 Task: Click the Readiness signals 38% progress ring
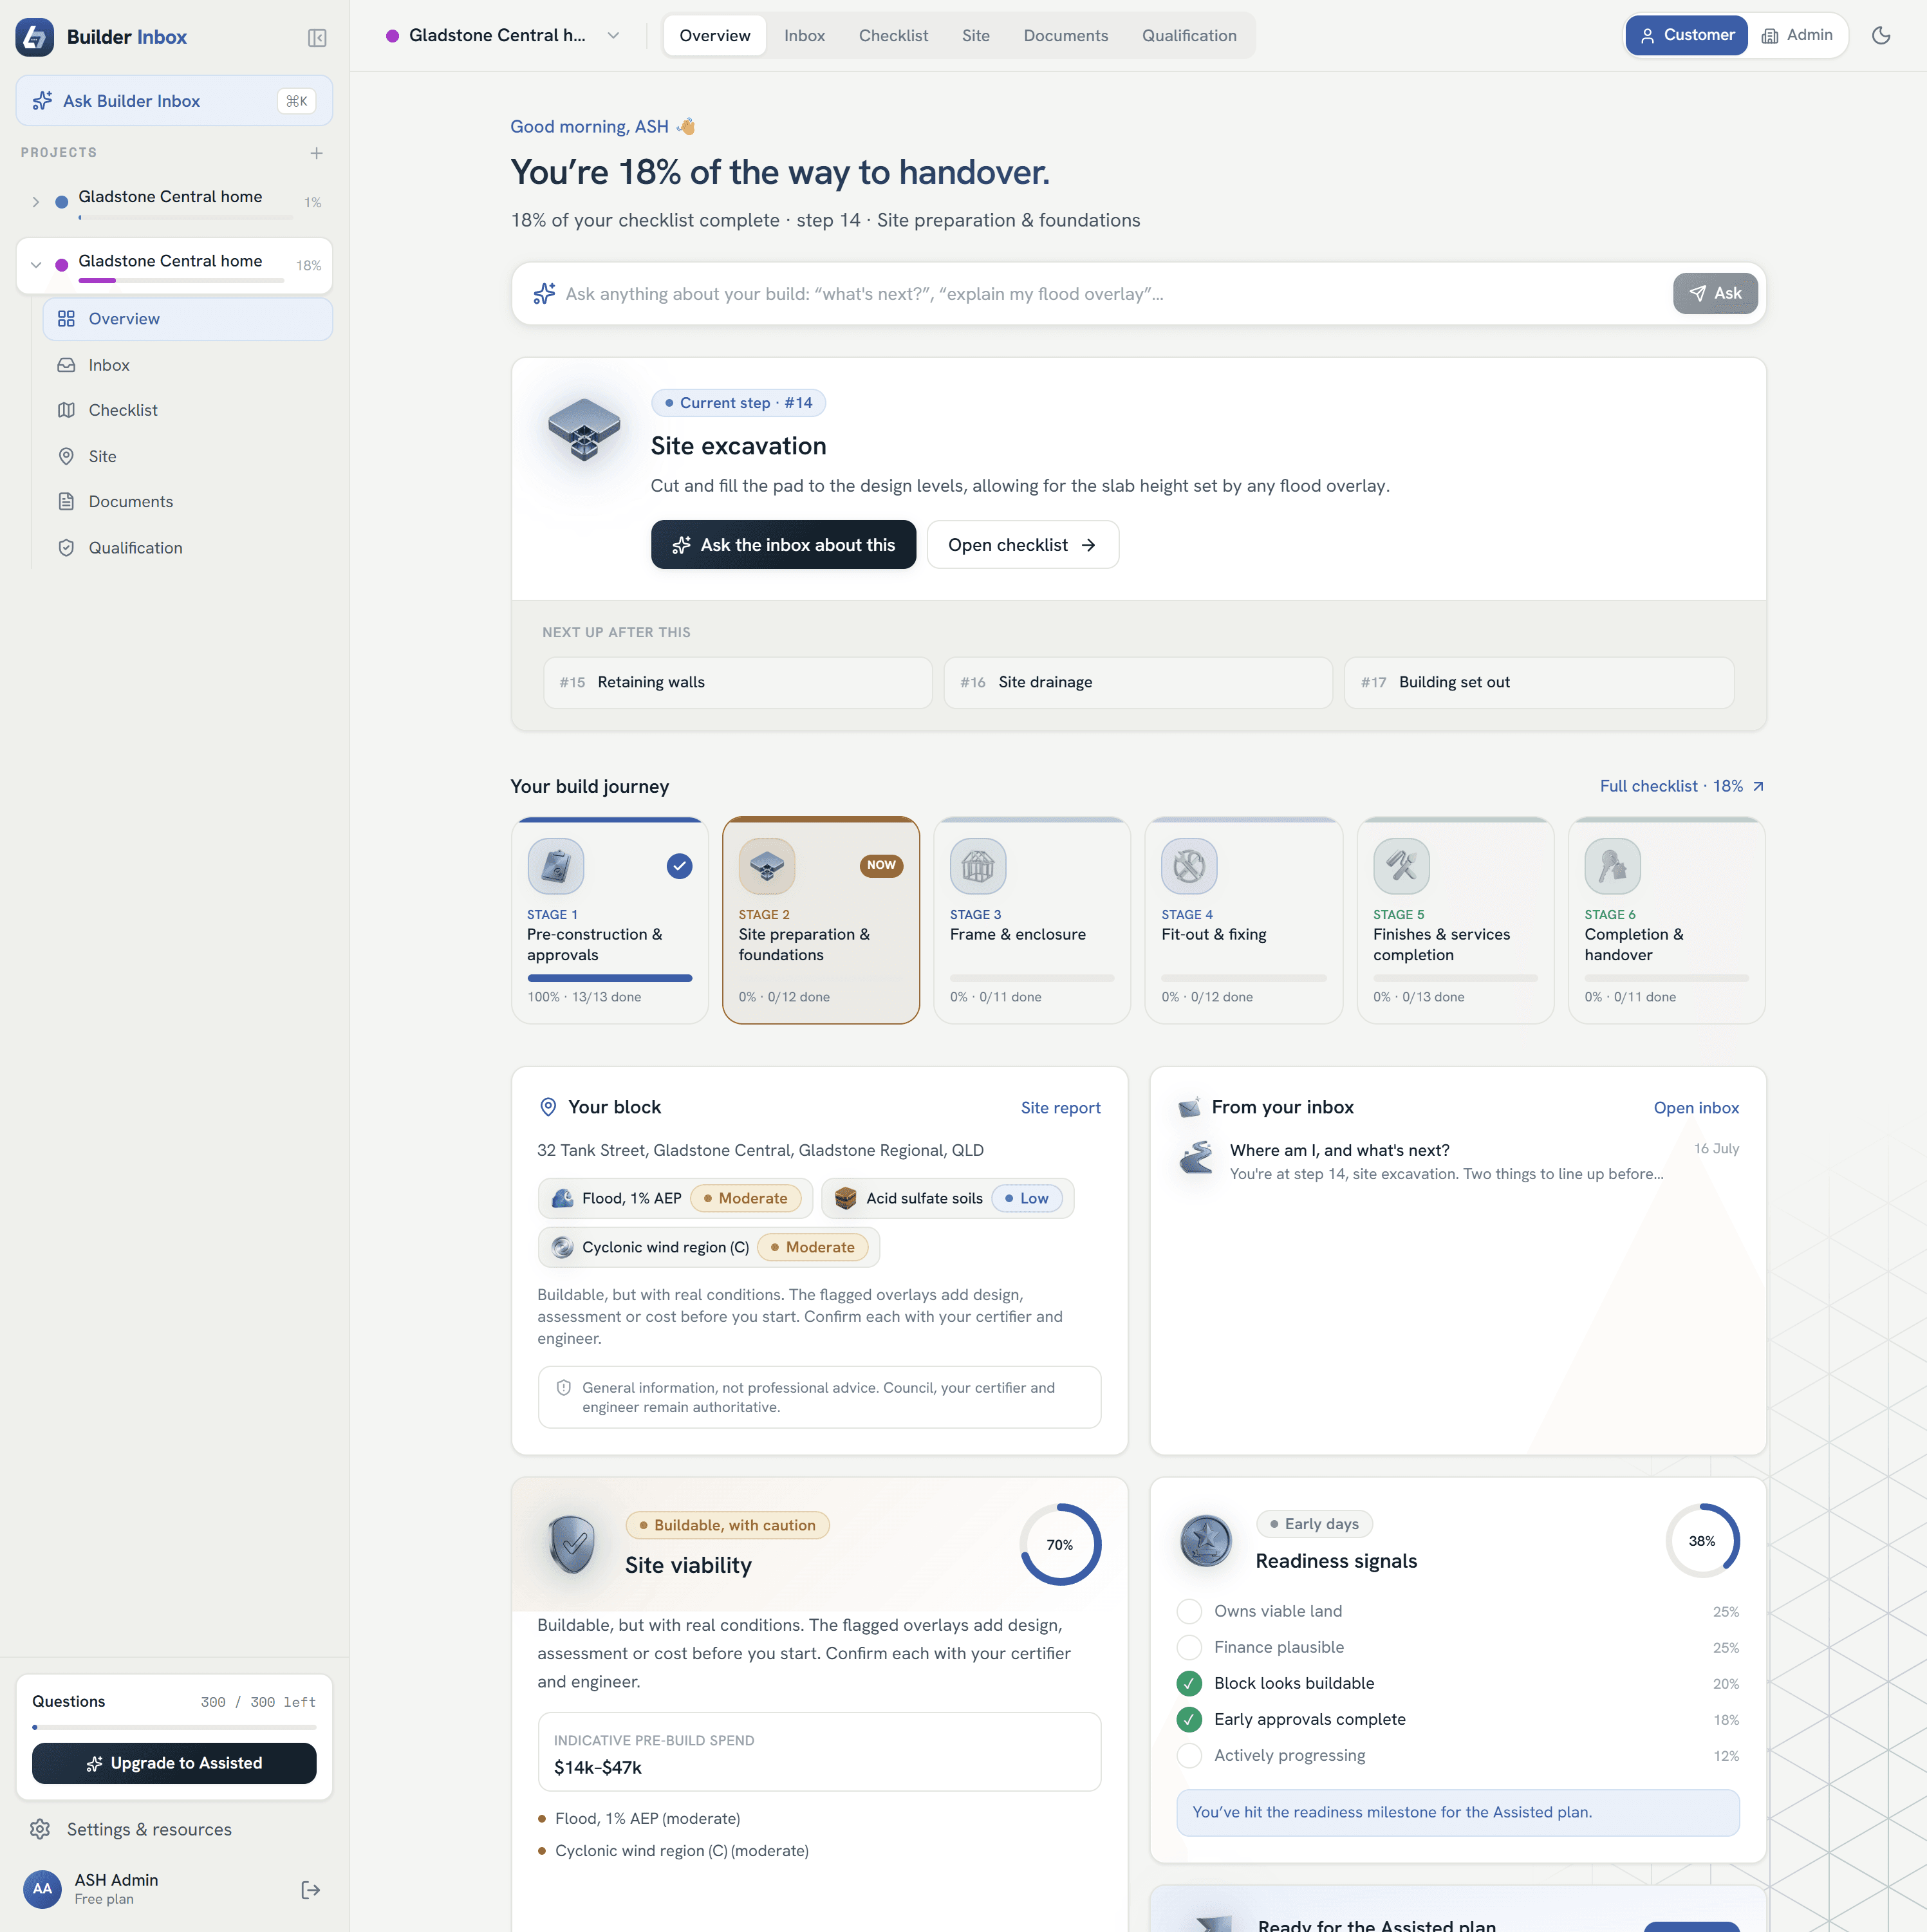[x=1702, y=1541]
